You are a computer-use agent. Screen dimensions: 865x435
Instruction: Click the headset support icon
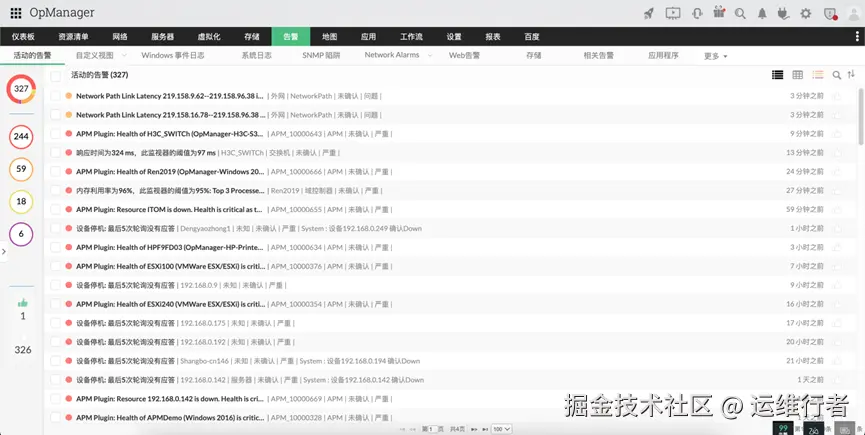(x=697, y=13)
